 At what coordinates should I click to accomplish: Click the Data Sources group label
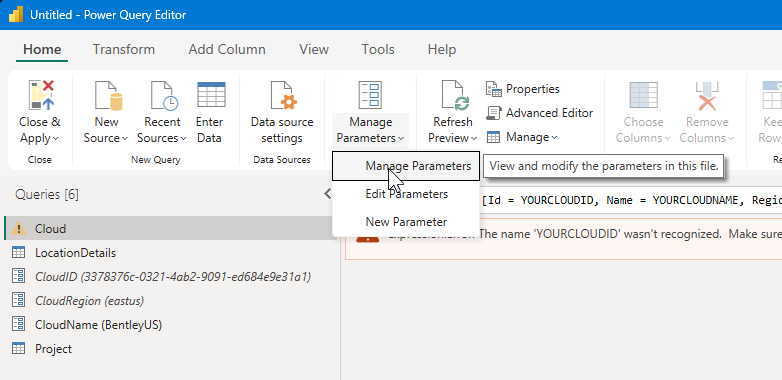[282, 160]
